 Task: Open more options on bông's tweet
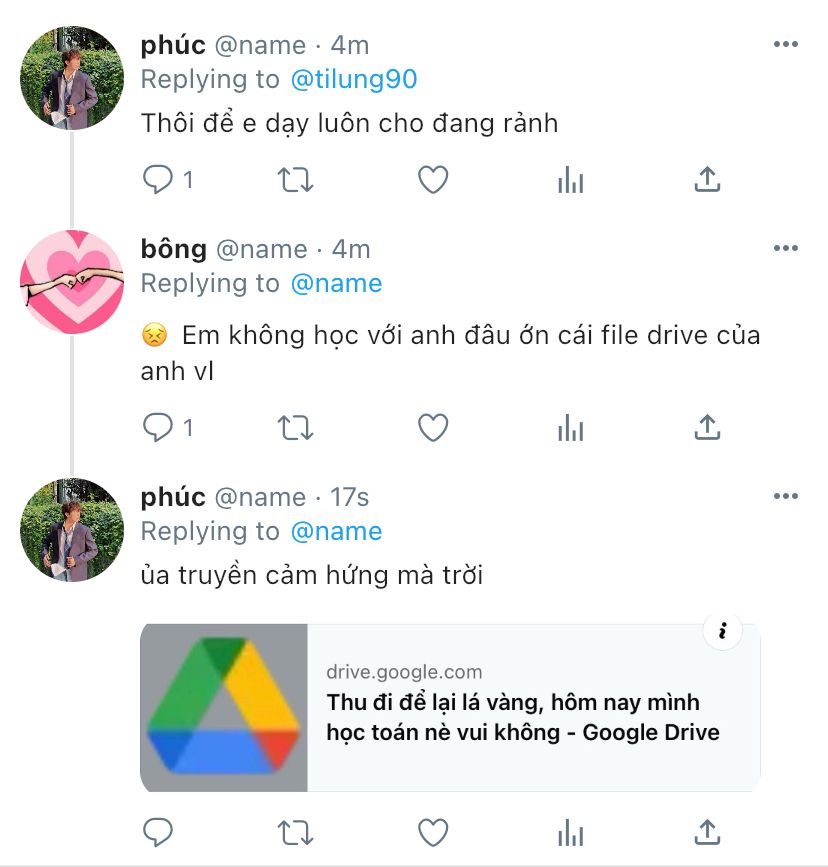[786, 248]
